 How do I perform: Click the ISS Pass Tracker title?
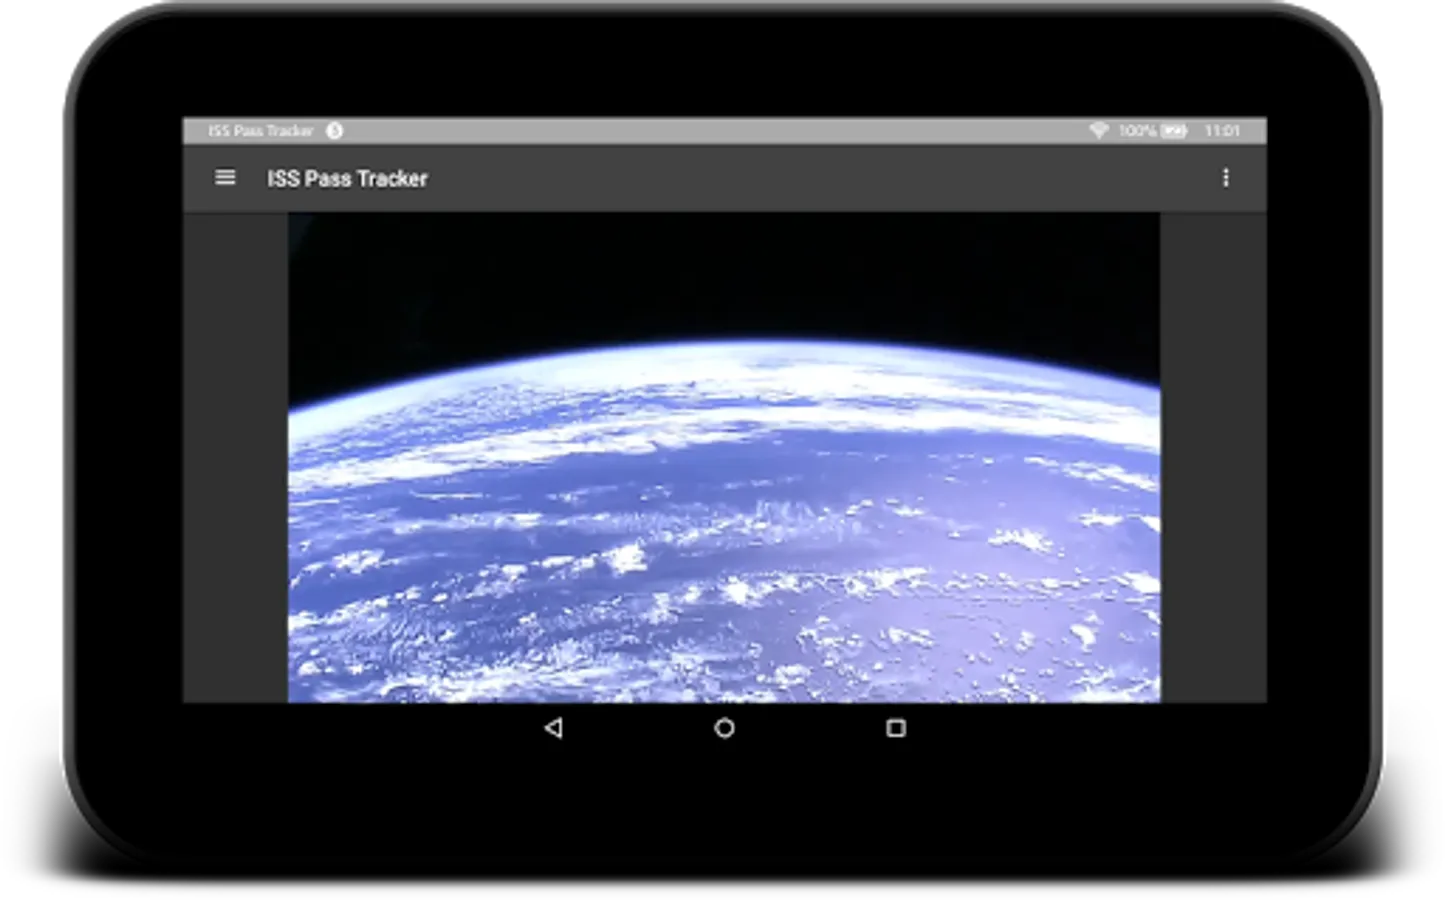(x=347, y=179)
